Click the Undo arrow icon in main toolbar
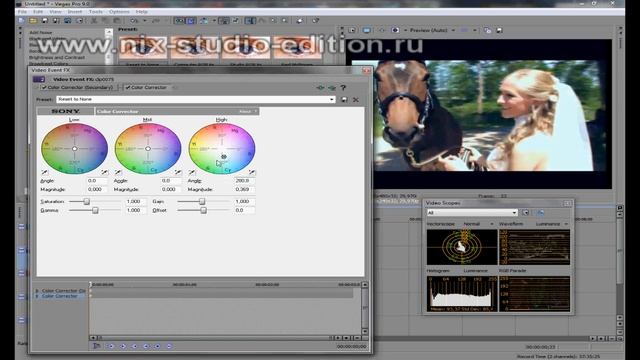The width and height of the screenshot is (640, 360). tap(134, 20)
